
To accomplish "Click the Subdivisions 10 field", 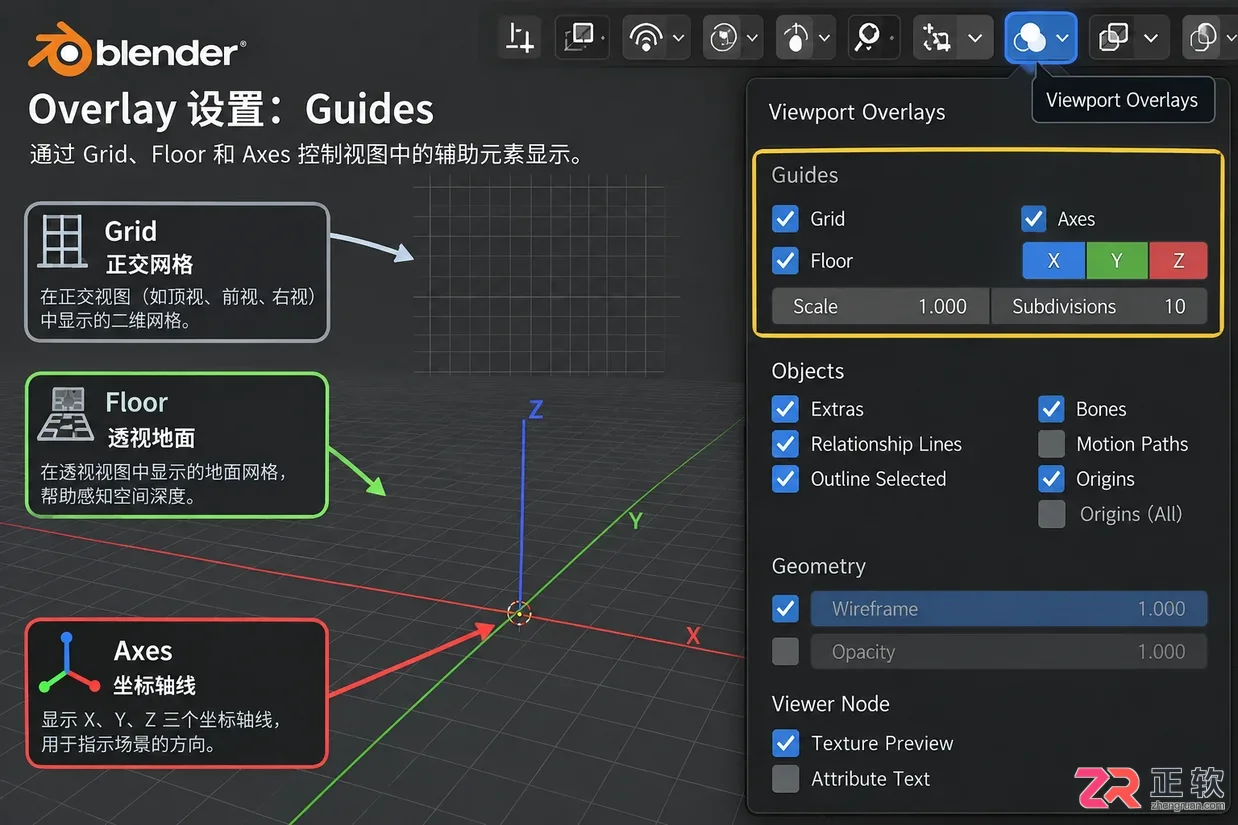I will pos(1099,306).
